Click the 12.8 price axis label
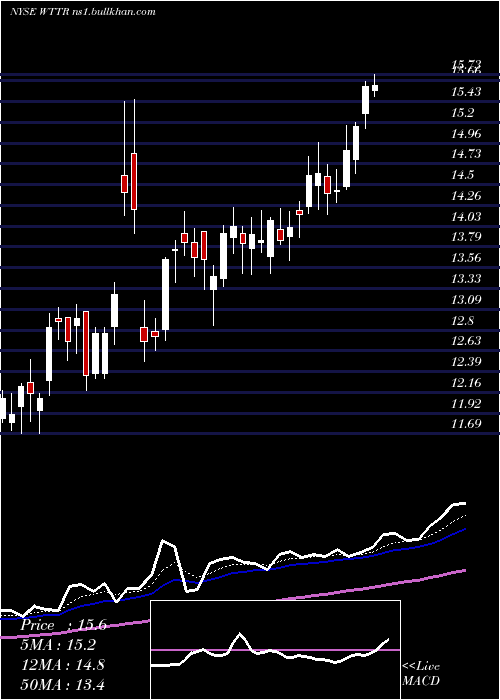This screenshot has width=500, height=700. tap(462, 321)
